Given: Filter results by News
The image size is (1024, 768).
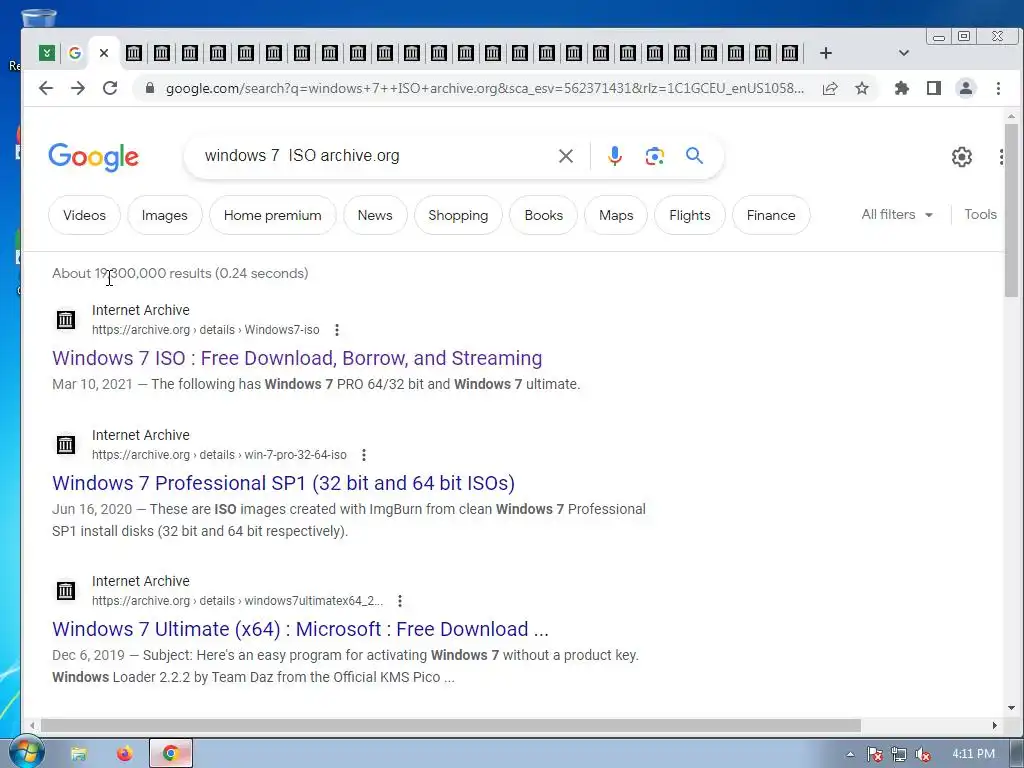Looking at the screenshot, I should coord(375,215).
